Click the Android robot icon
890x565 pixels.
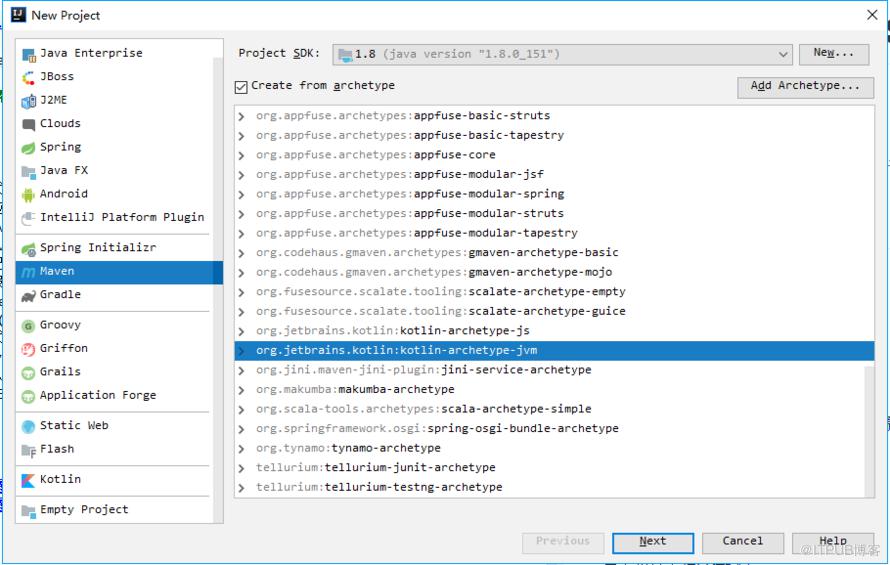tap(28, 195)
